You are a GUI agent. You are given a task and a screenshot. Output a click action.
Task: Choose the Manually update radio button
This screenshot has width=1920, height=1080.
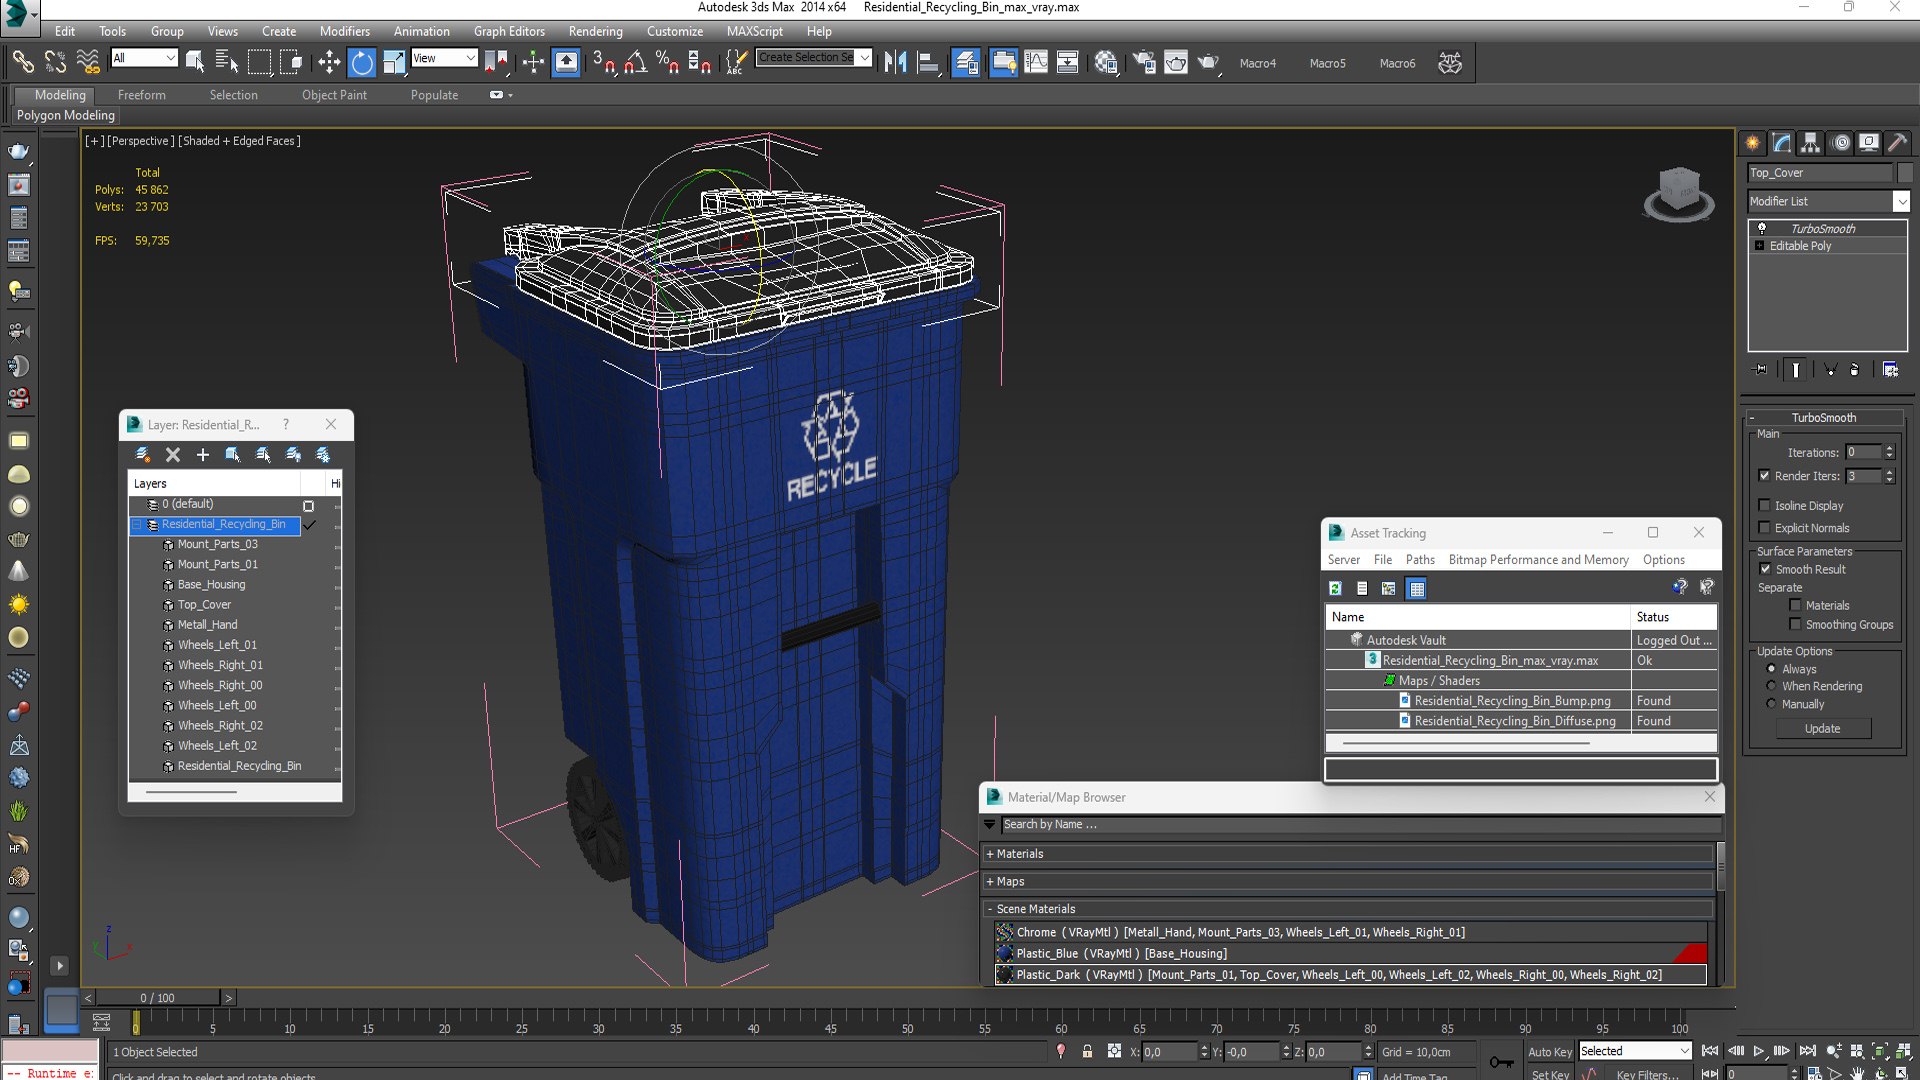1771,704
